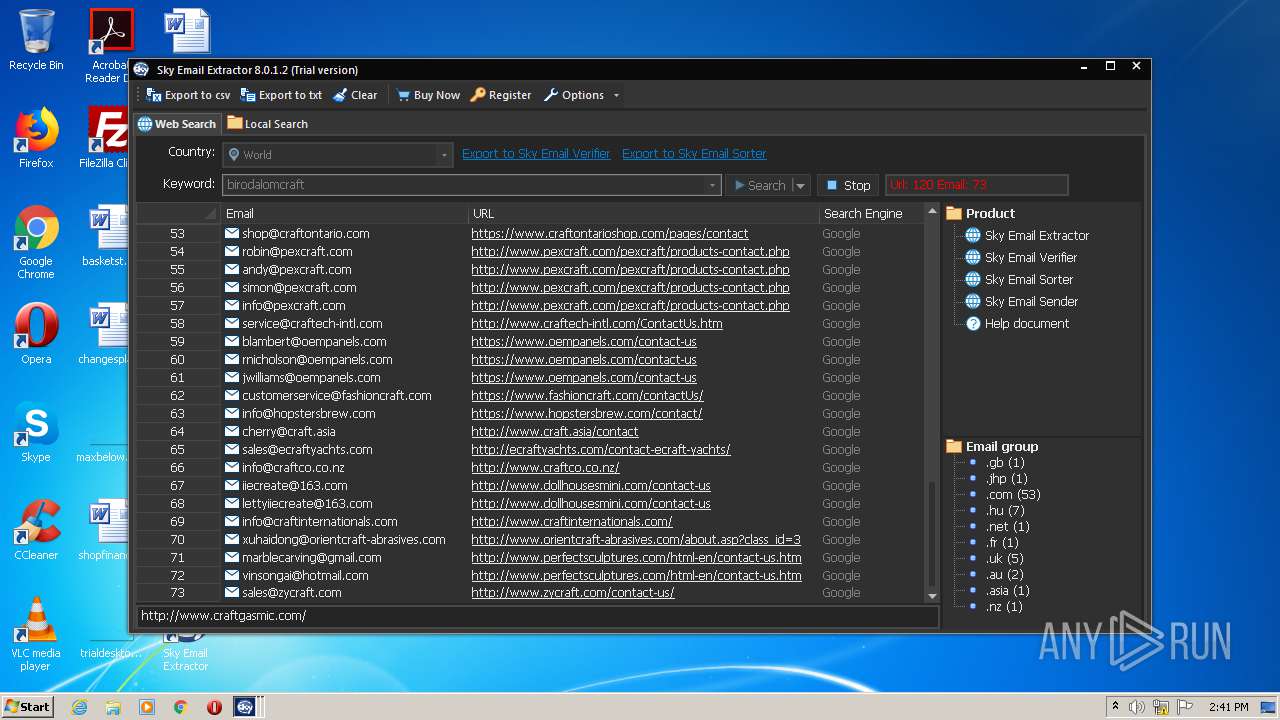The width and height of the screenshot is (1280, 720).
Task: Open the craftontarioshop.com contact URL
Action: pos(610,234)
